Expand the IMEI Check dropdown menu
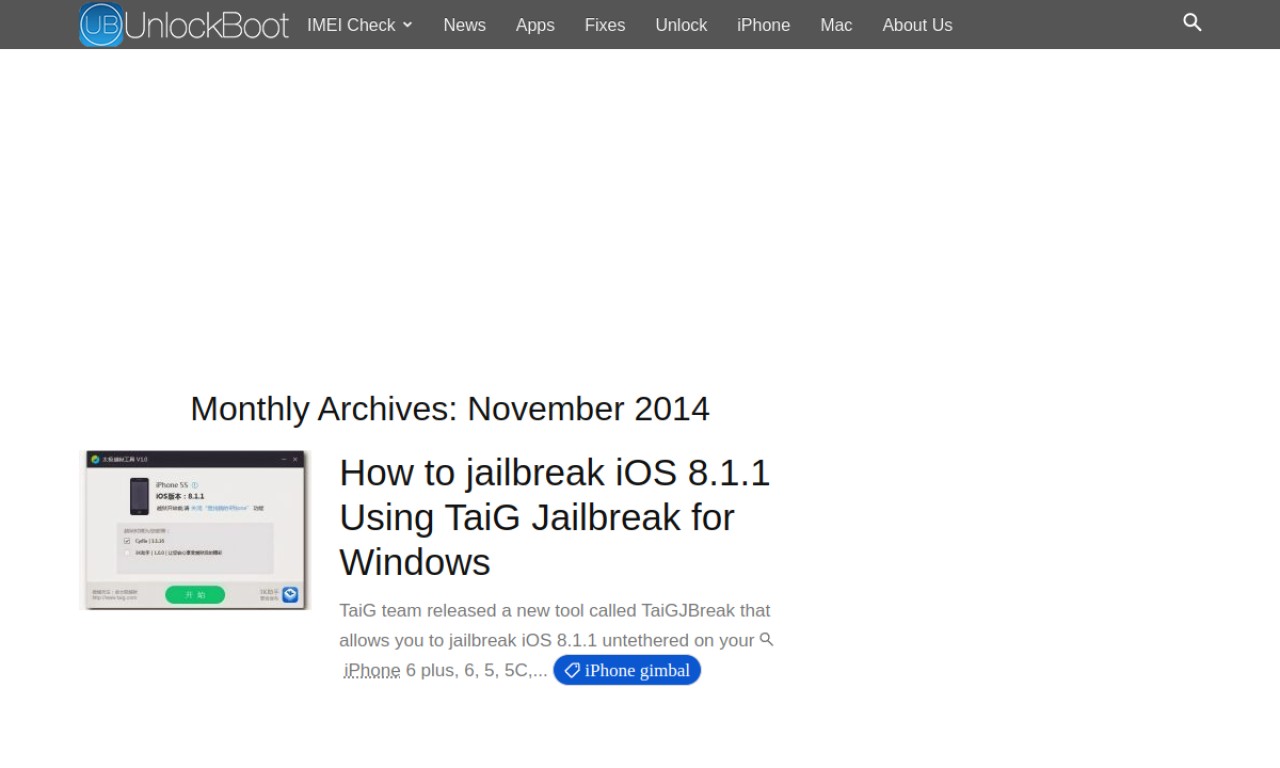 360,25
